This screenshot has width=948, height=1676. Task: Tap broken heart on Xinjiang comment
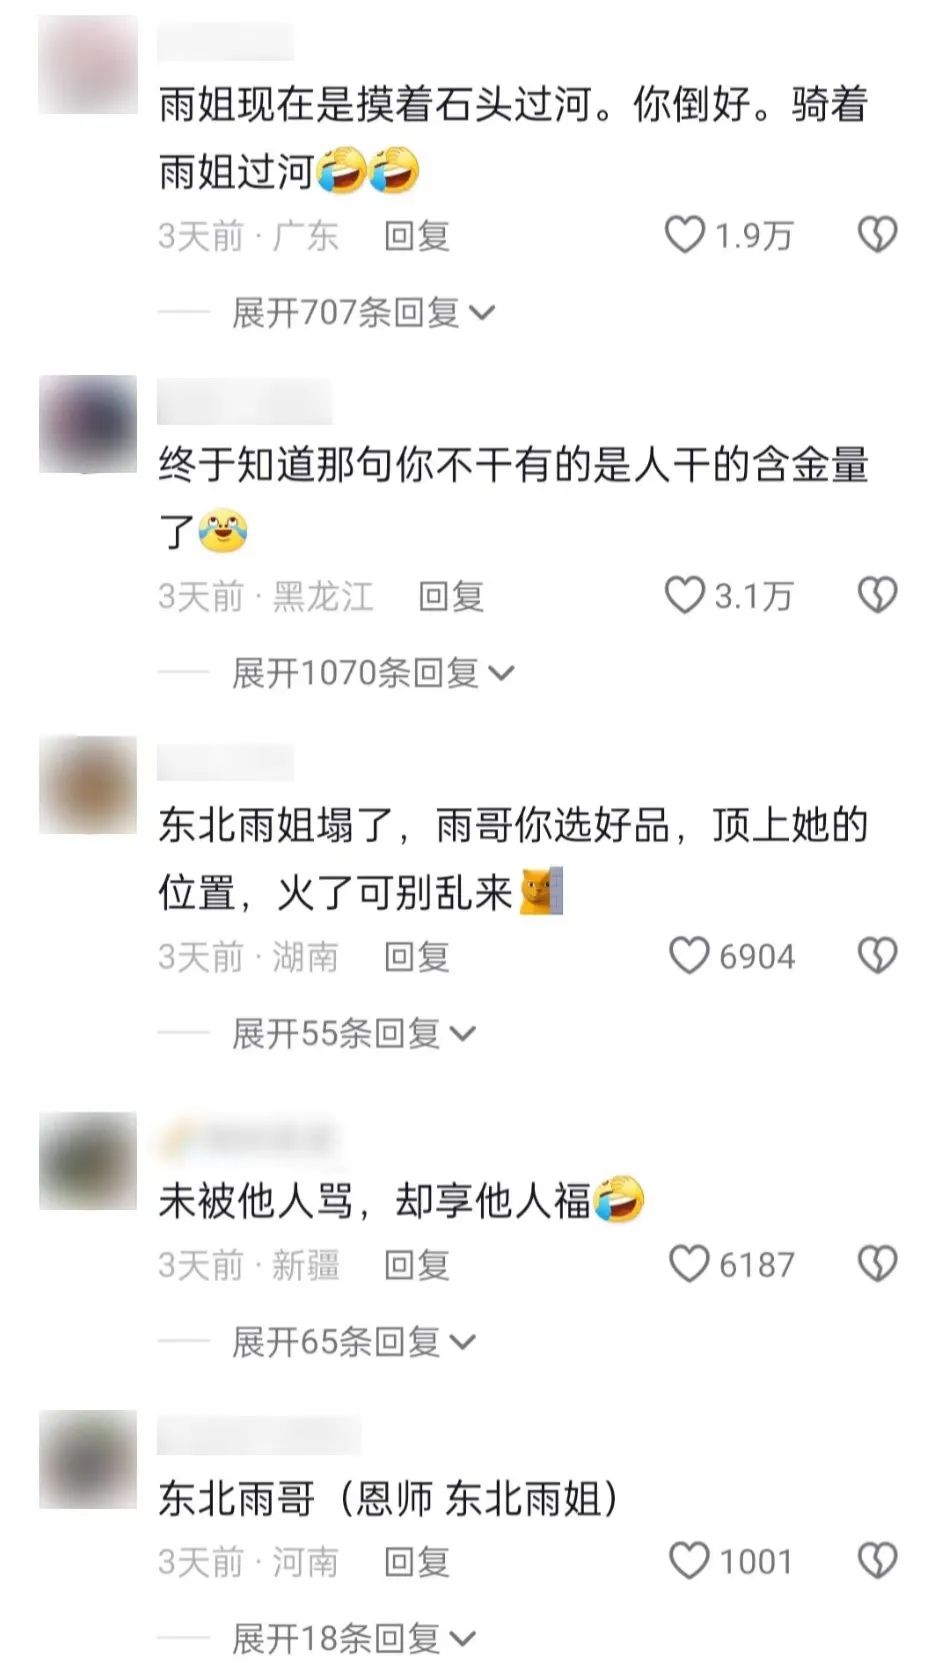pyautogui.click(x=878, y=1263)
